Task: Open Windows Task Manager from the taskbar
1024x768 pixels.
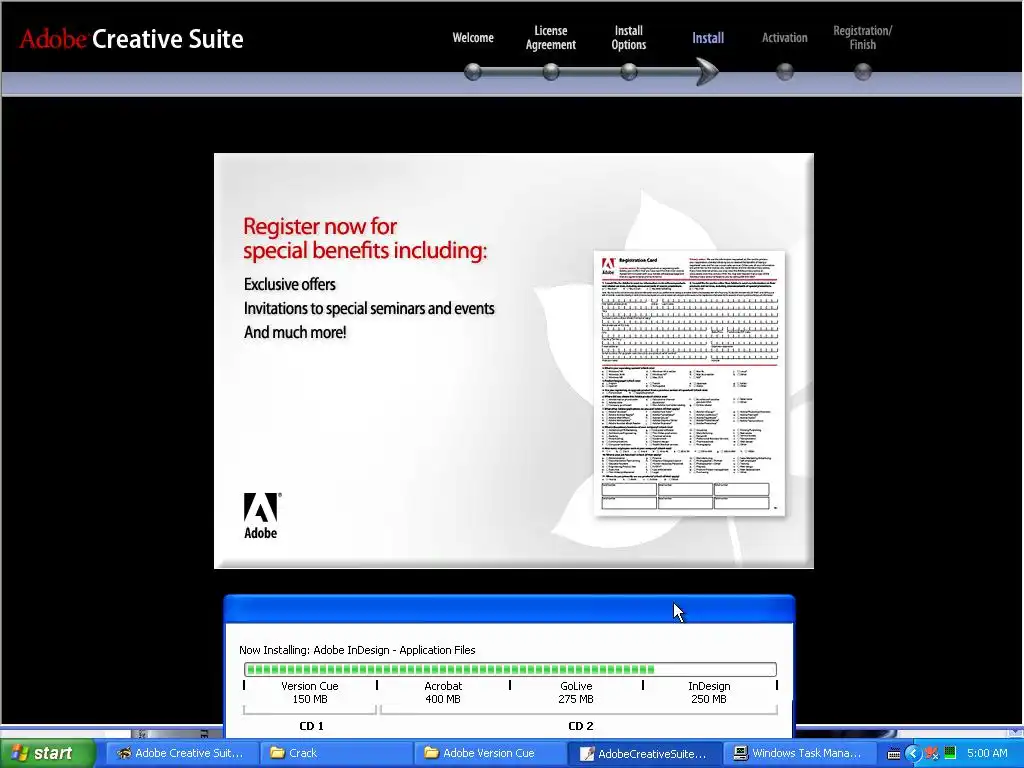Action: (798, 753)
